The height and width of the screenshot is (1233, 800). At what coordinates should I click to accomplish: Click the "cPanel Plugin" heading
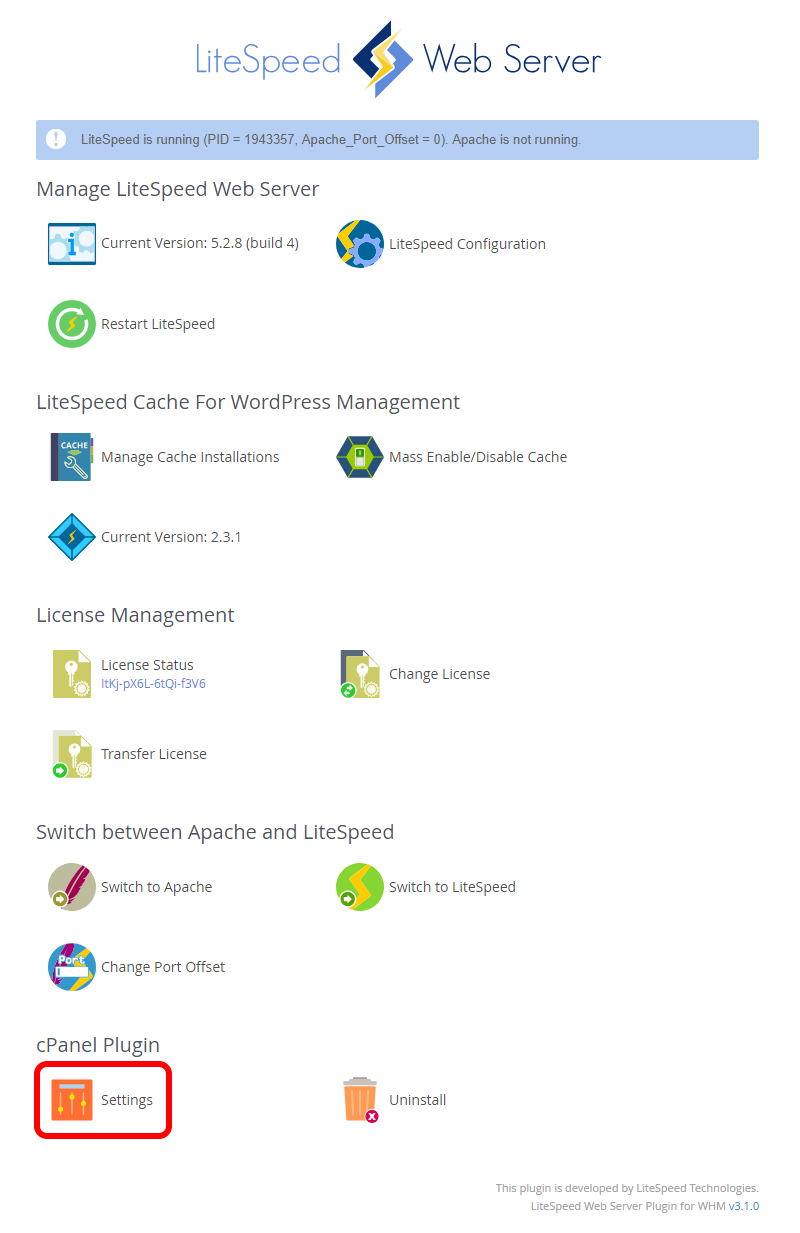click(98, 1045)
